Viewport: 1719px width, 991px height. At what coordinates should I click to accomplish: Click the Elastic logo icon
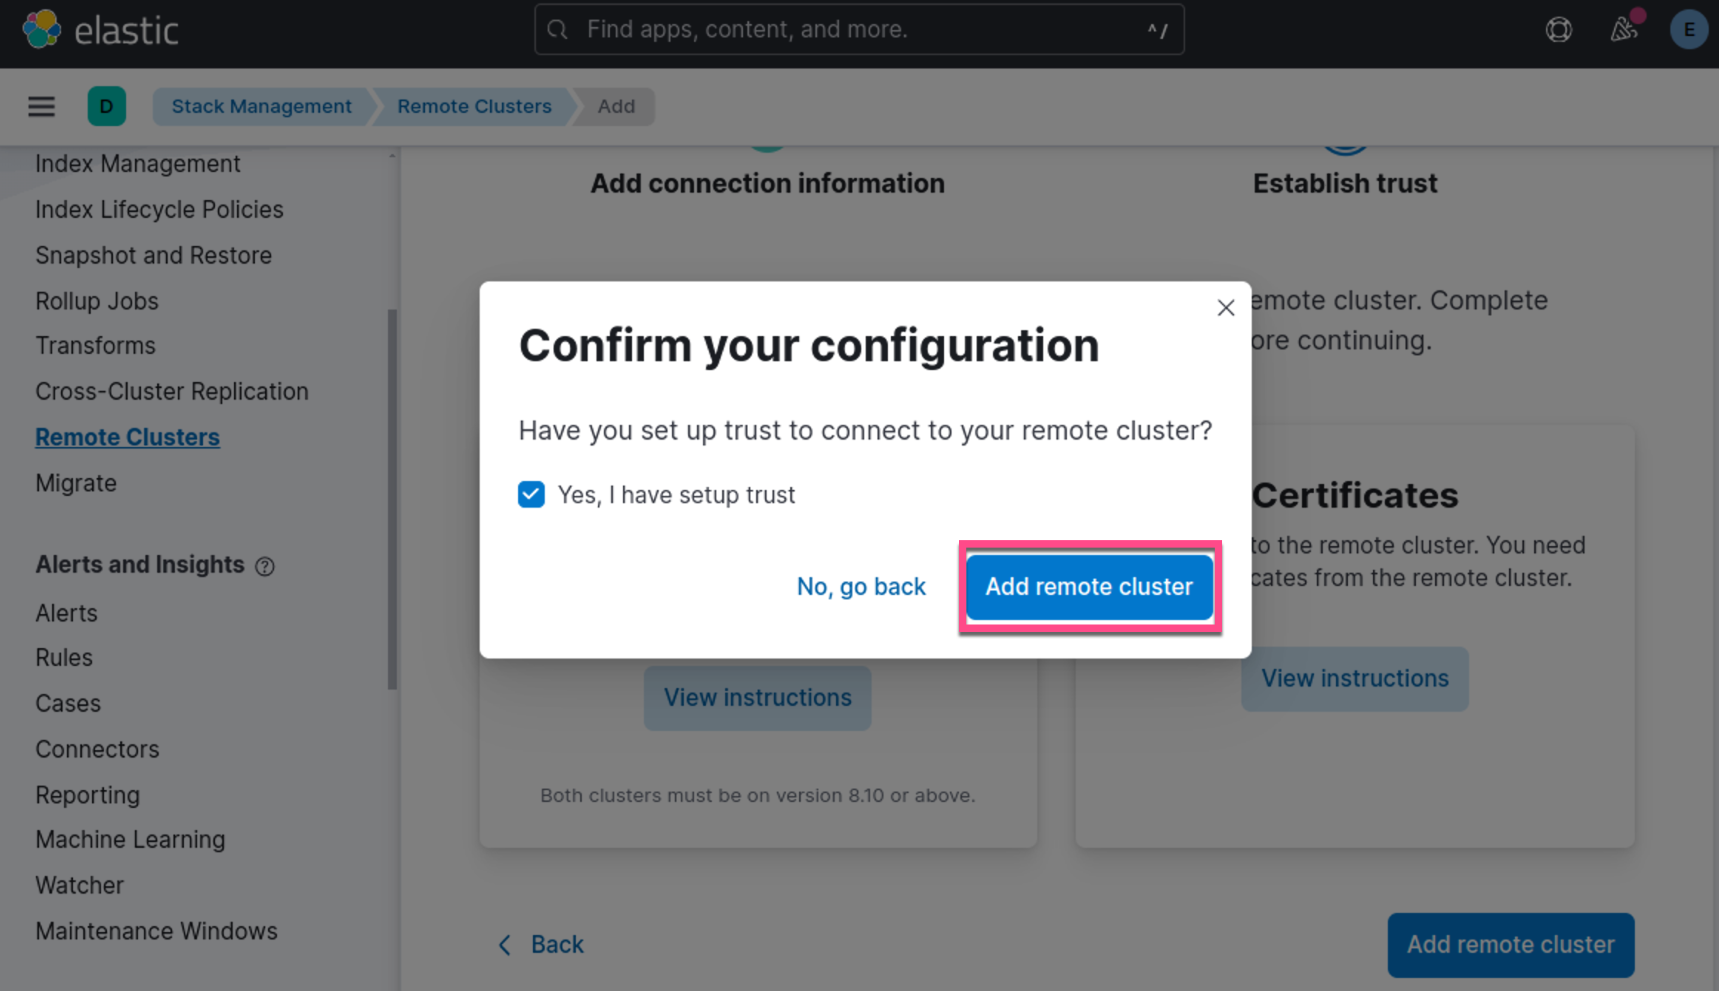pyautogui.click(x=42, y=30)
